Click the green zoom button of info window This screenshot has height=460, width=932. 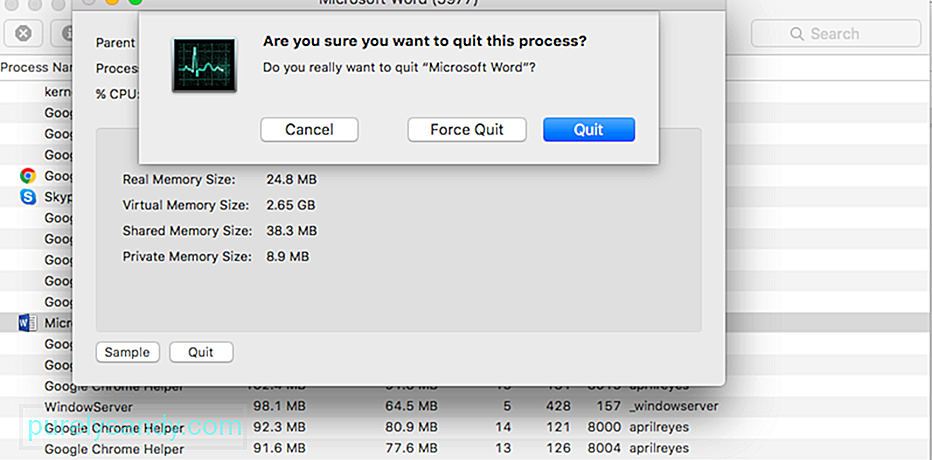(x=135, y=1)
